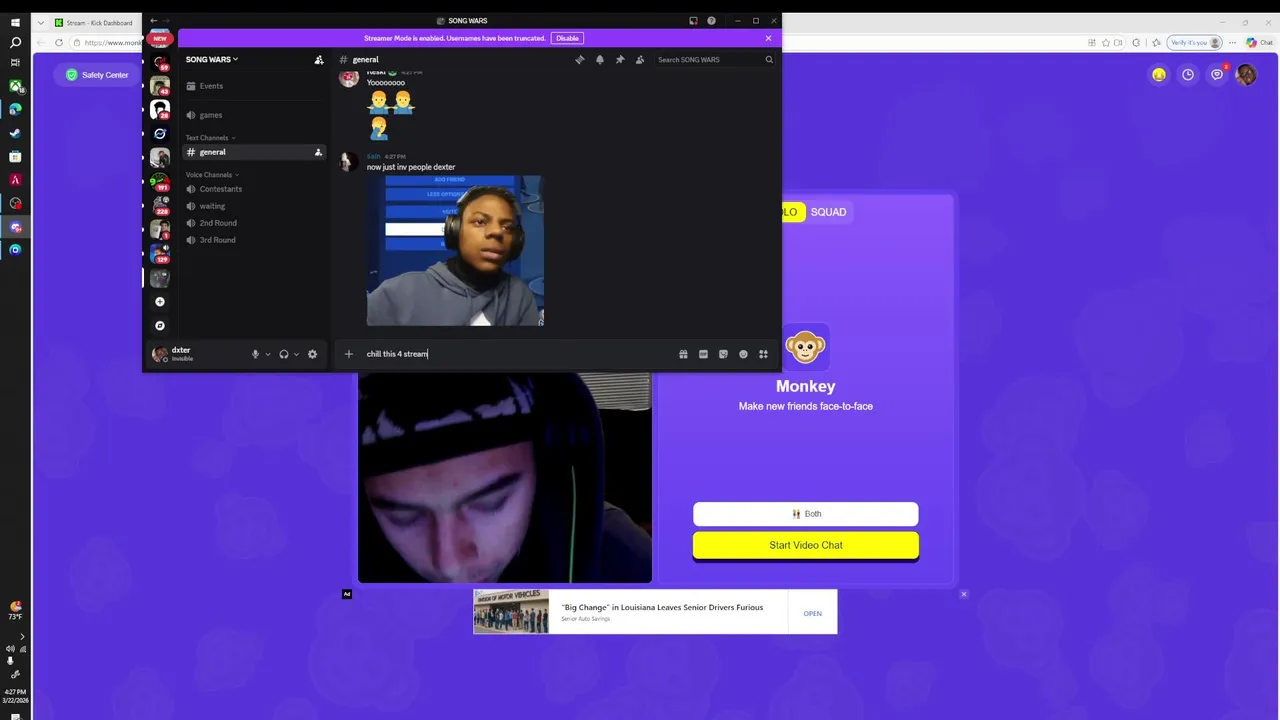Image resolution: width=1280 pixels, height=720 pixels.
Task: Open server with 43 badge in sidebar
Action: [160, 86]
